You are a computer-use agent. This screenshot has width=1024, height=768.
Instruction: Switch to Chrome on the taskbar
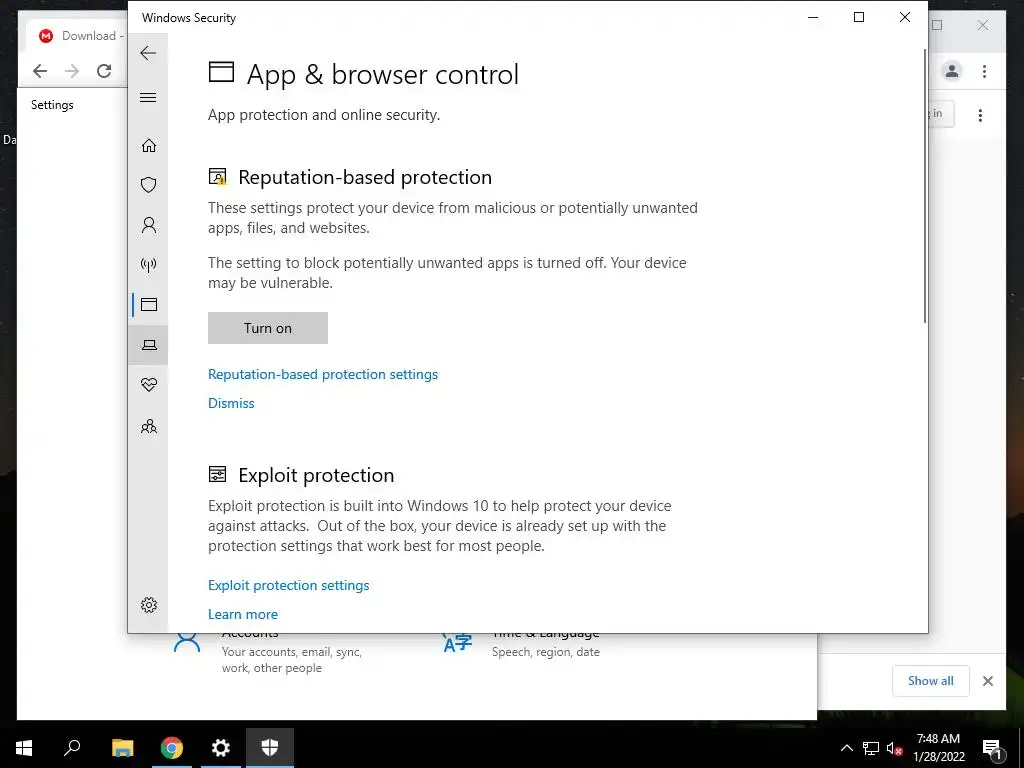(x=172, y=748)
